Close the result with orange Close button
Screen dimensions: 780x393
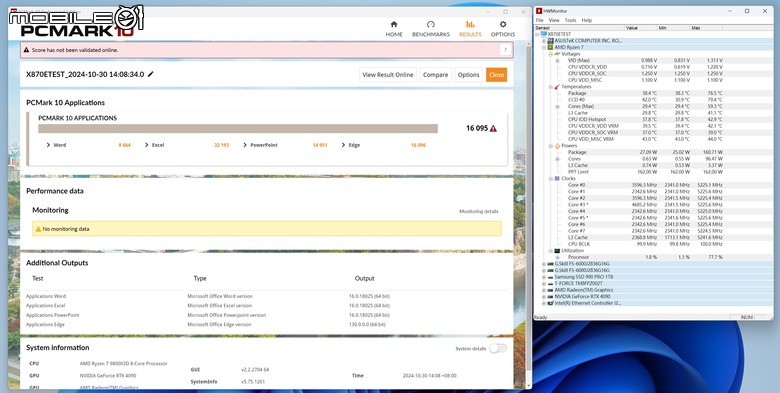click(x=496, y=75)
